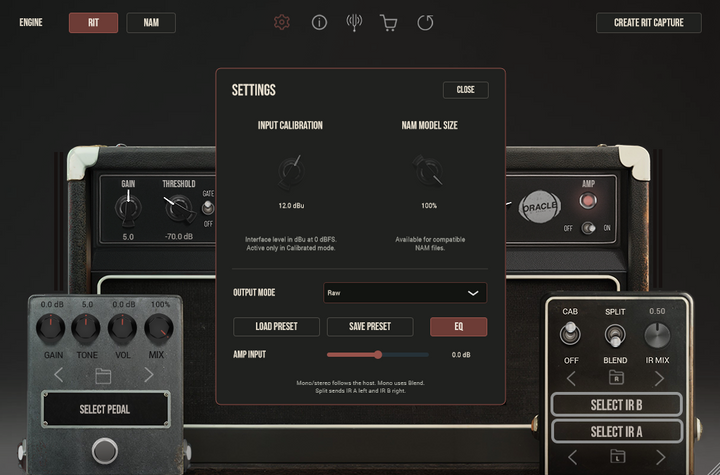Open the shopping cart store icon

388,23
